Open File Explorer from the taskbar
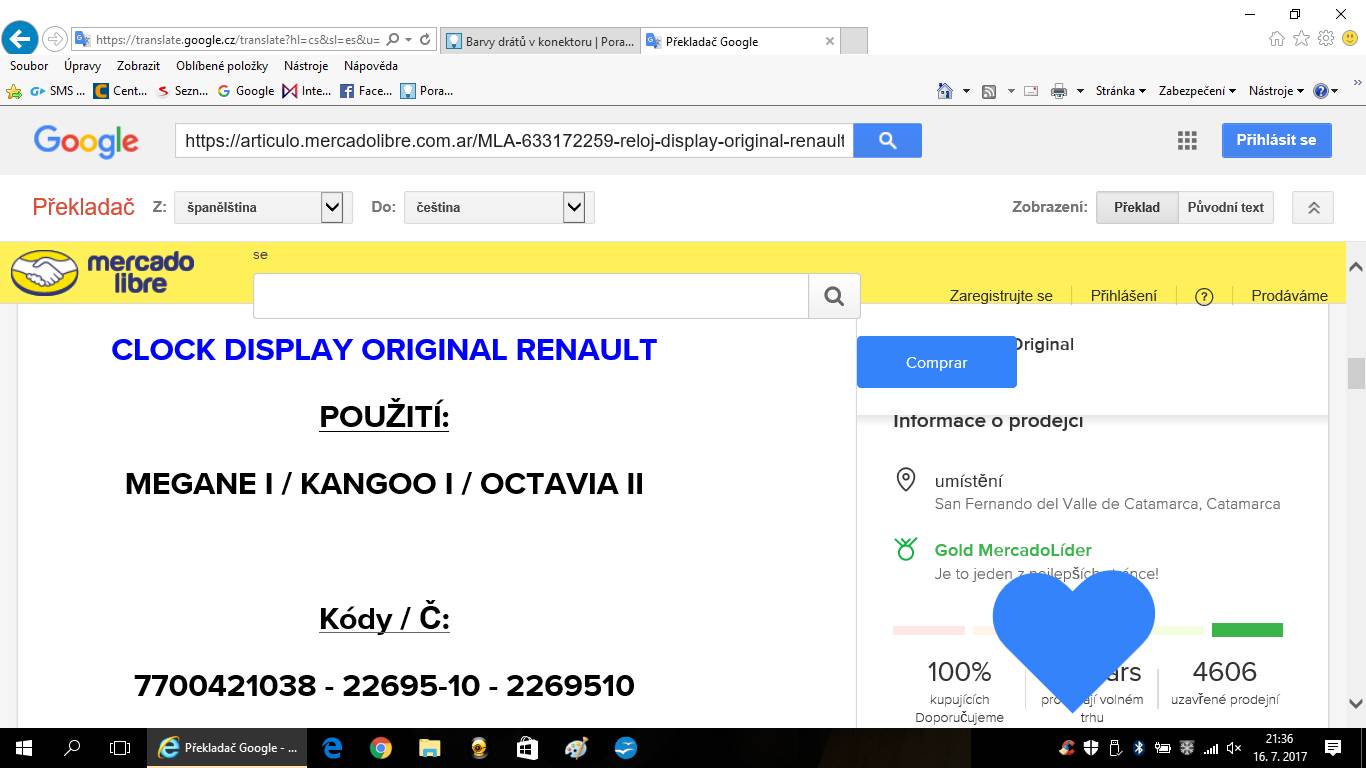The image size is (1366, 768). (429, 747)
